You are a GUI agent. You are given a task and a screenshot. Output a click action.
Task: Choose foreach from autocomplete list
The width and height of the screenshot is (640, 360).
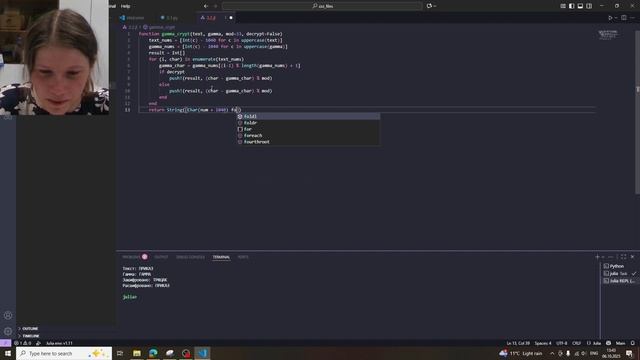[x=308, y=136]
